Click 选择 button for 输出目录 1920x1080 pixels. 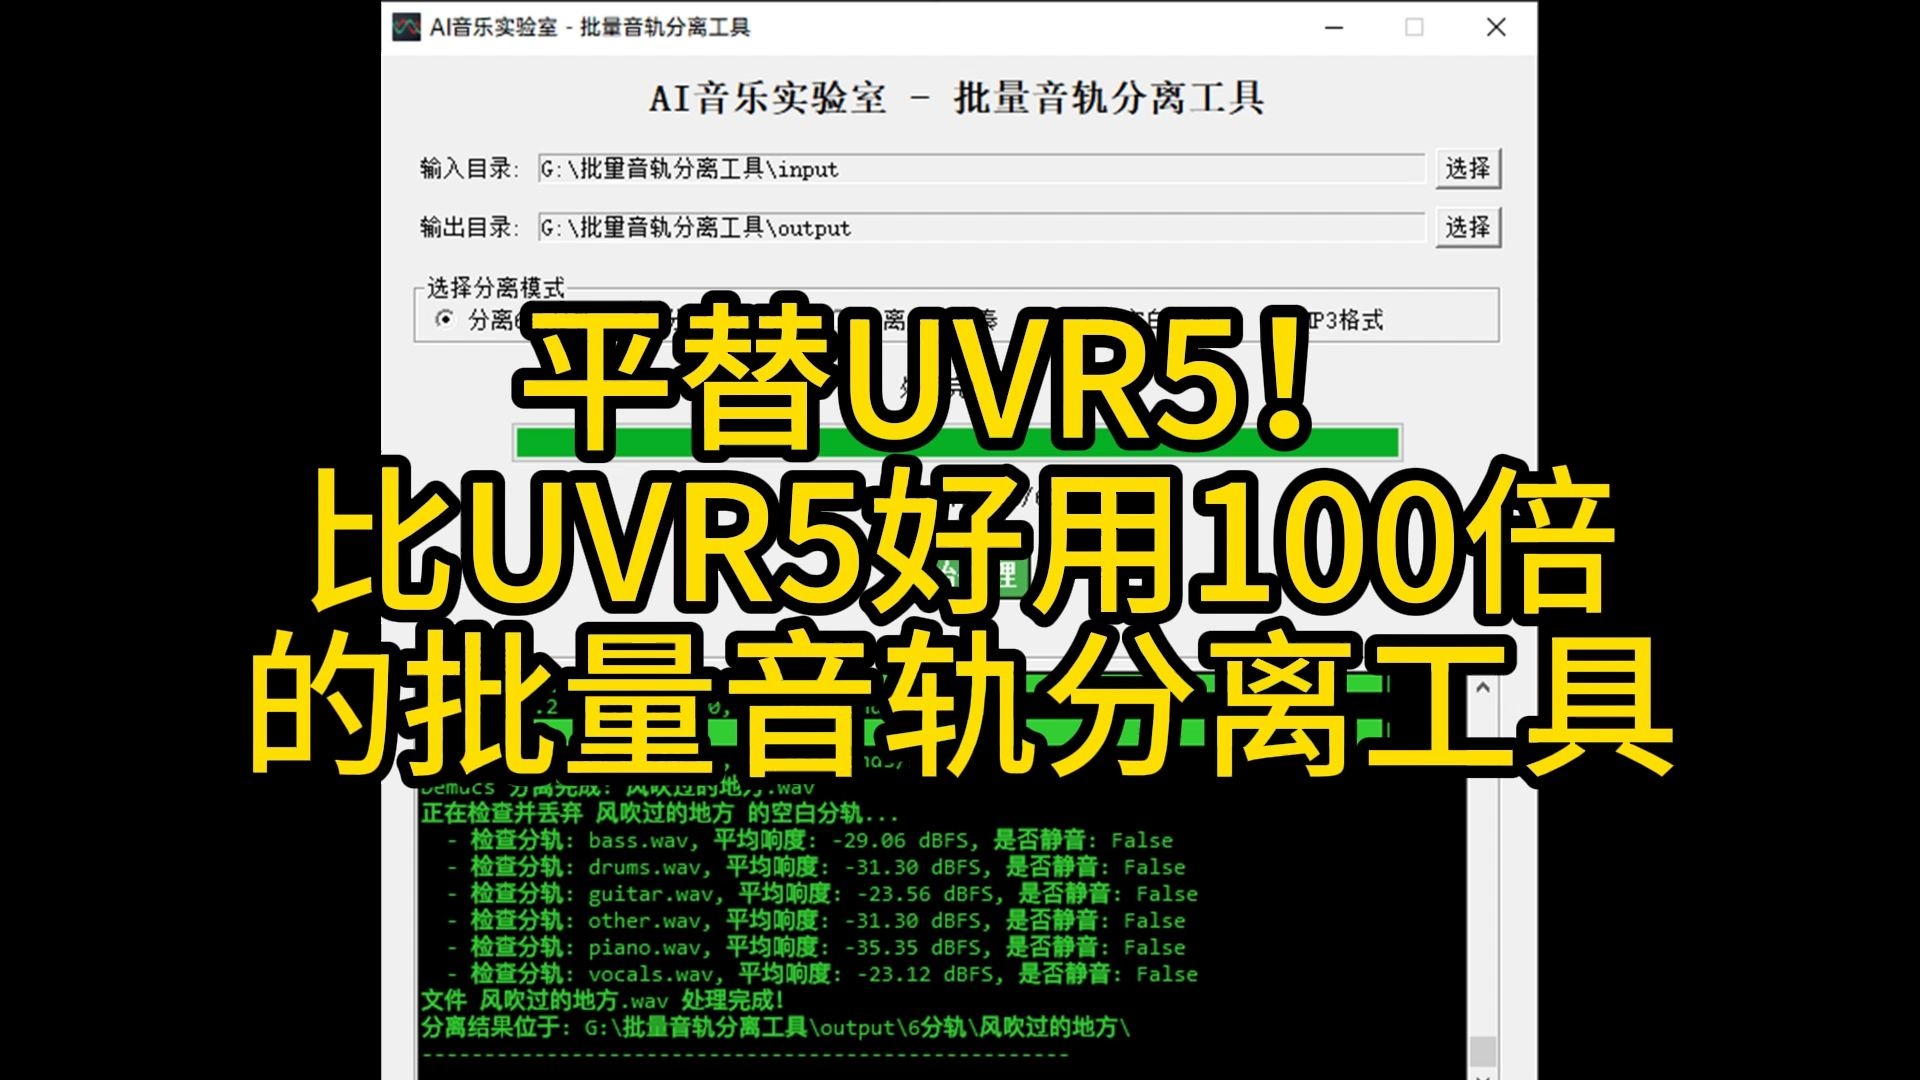point(1468,227)
